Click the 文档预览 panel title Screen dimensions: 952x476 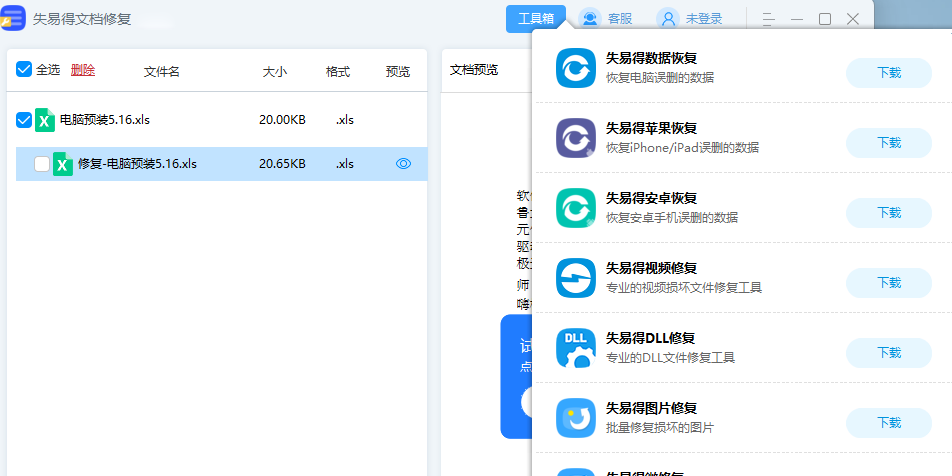pyautogui.click(x=474, y=70)
